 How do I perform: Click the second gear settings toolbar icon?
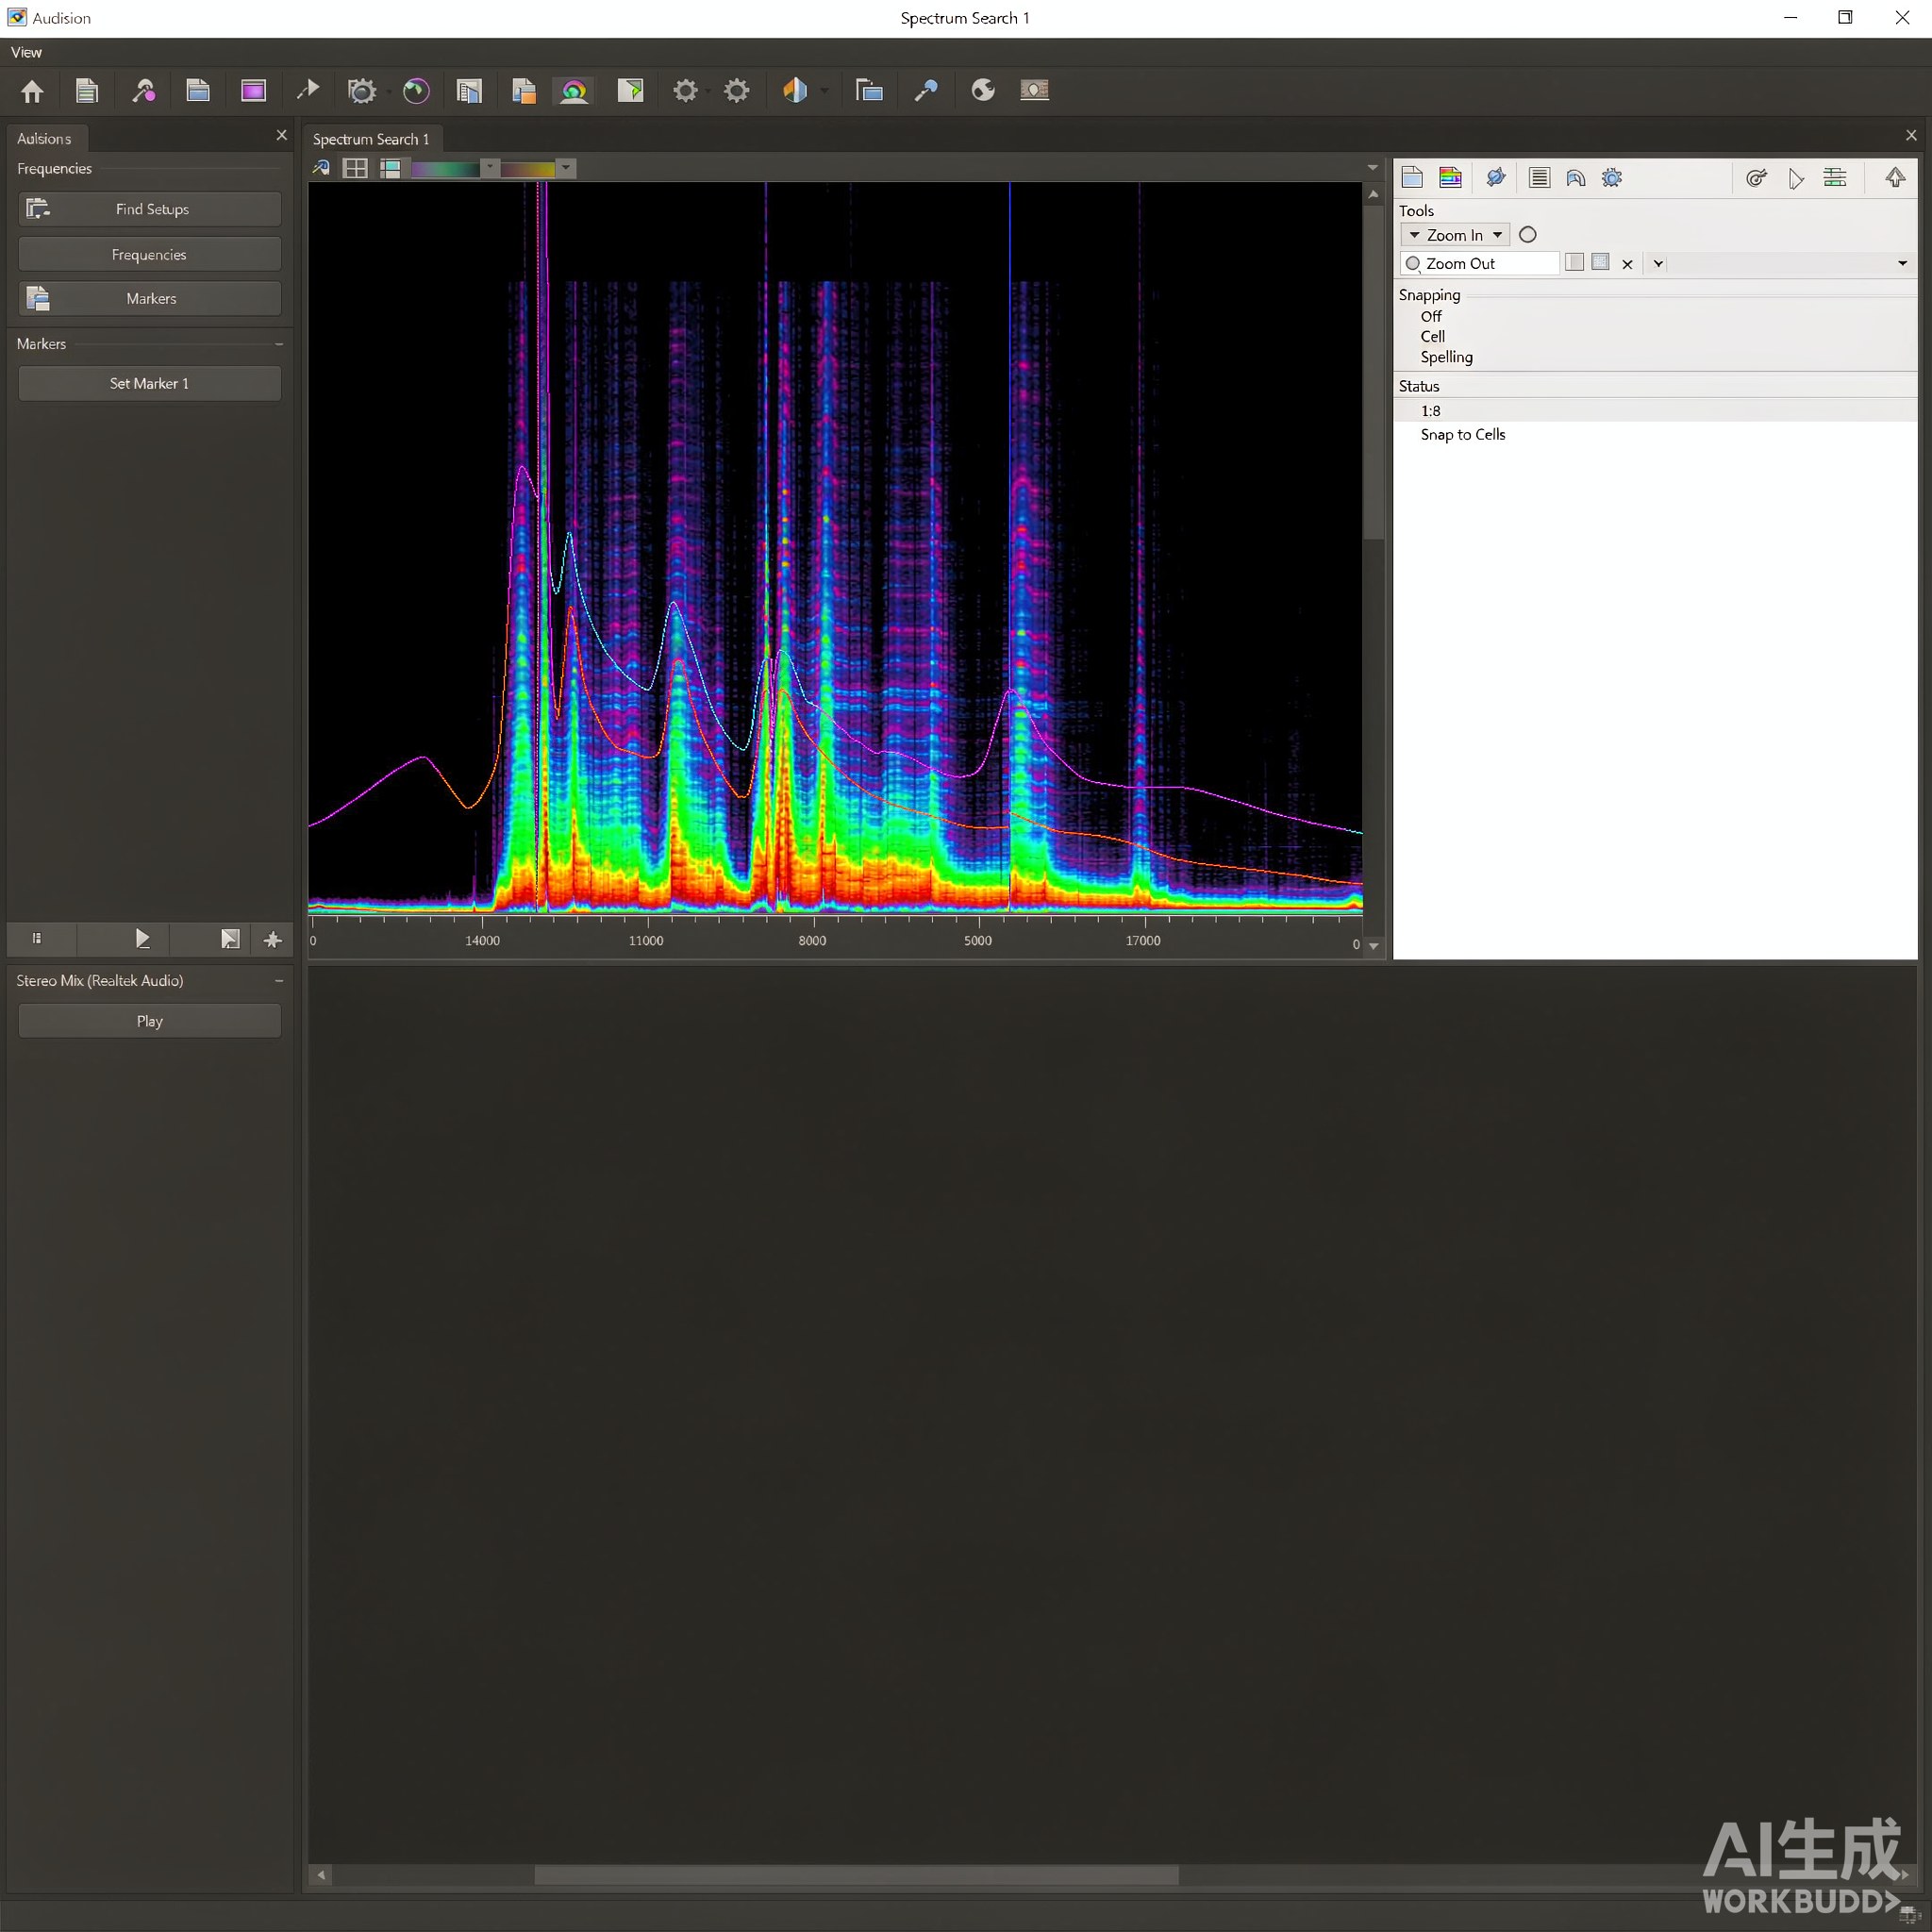tap(737, 91)
